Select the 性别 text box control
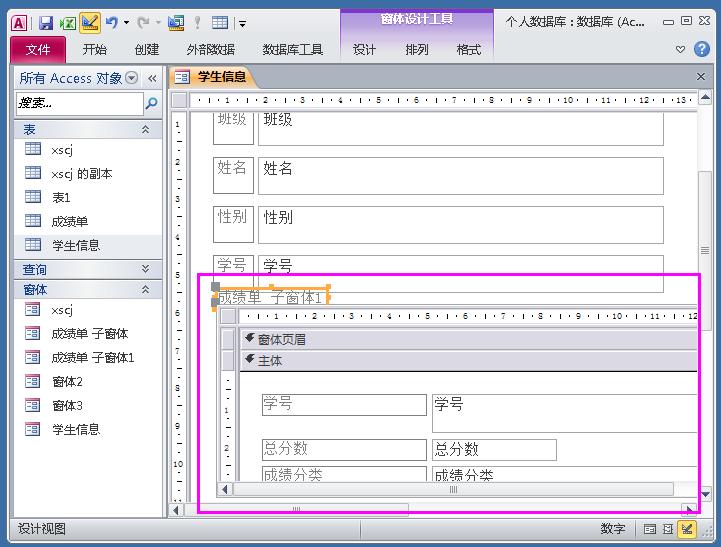 pos(461,225)
